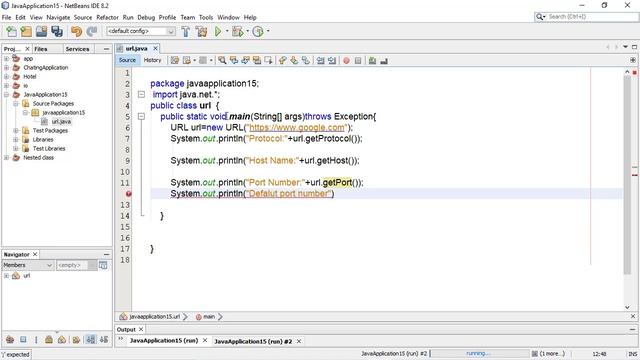Click Show Inherited Members icon in Navigator
Screen dimensions: 640x360
pyautogui.click(x=10, y=340)
